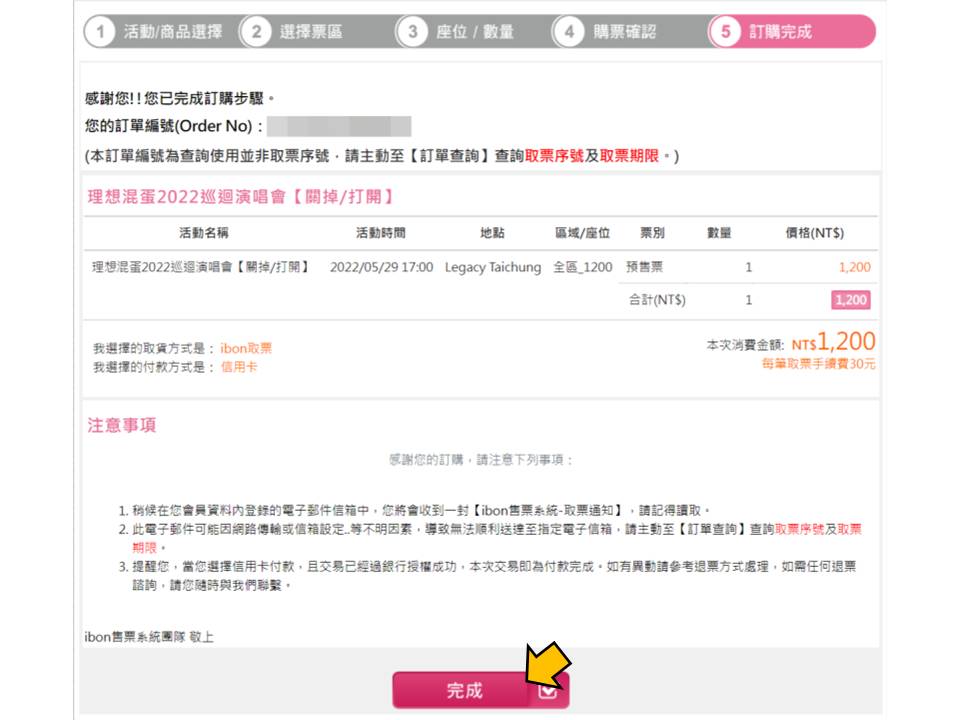Image resolution: width=960 pixels, height=720 pixels.
Task: Click the step 1 number circle
Action: [100, 32]
